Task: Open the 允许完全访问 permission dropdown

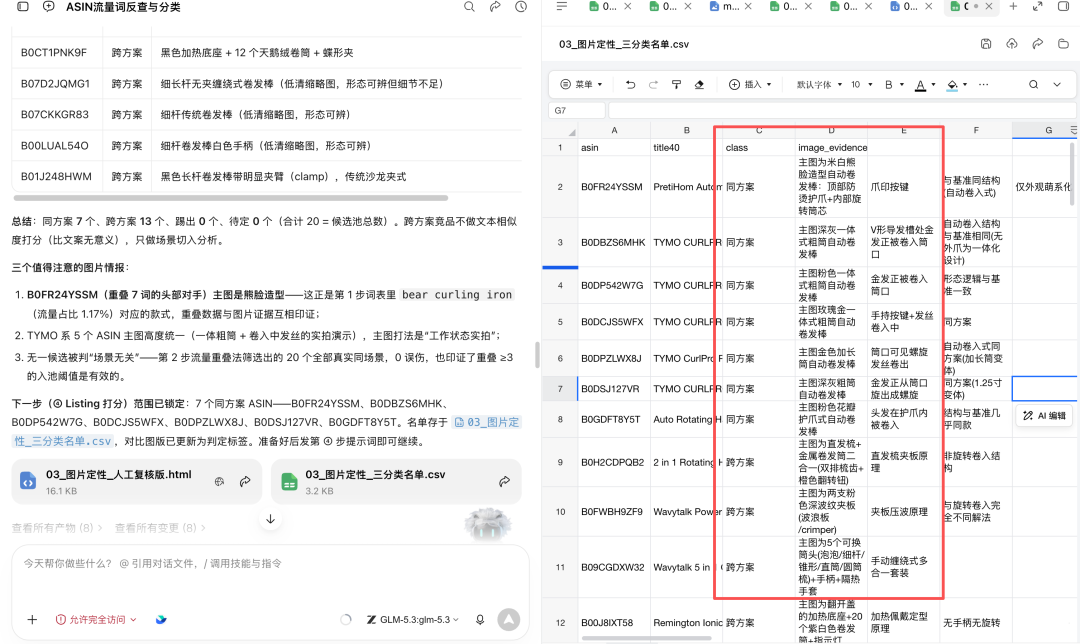Action: click(x=96, y=619)
